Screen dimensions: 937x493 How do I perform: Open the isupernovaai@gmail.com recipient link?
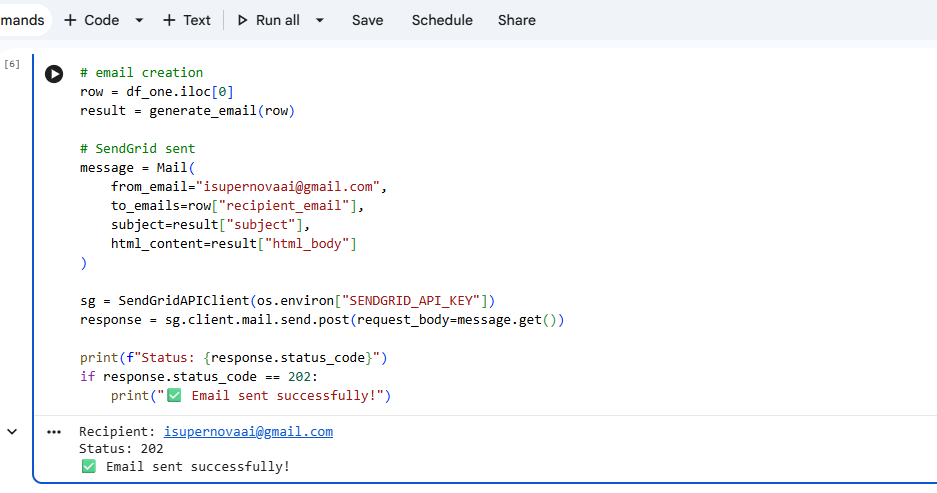249,431
